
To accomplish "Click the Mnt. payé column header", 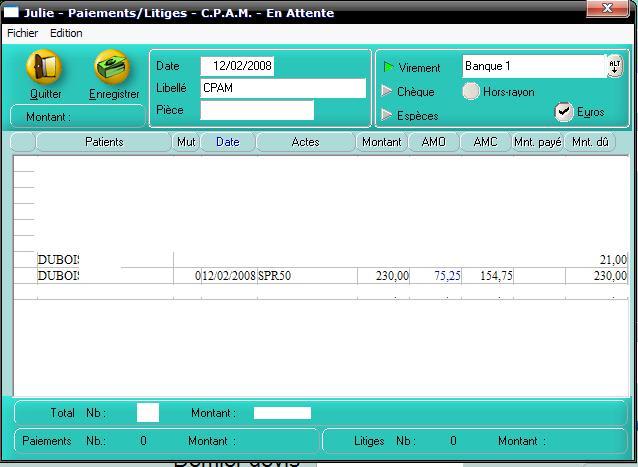I will [537, 142].
